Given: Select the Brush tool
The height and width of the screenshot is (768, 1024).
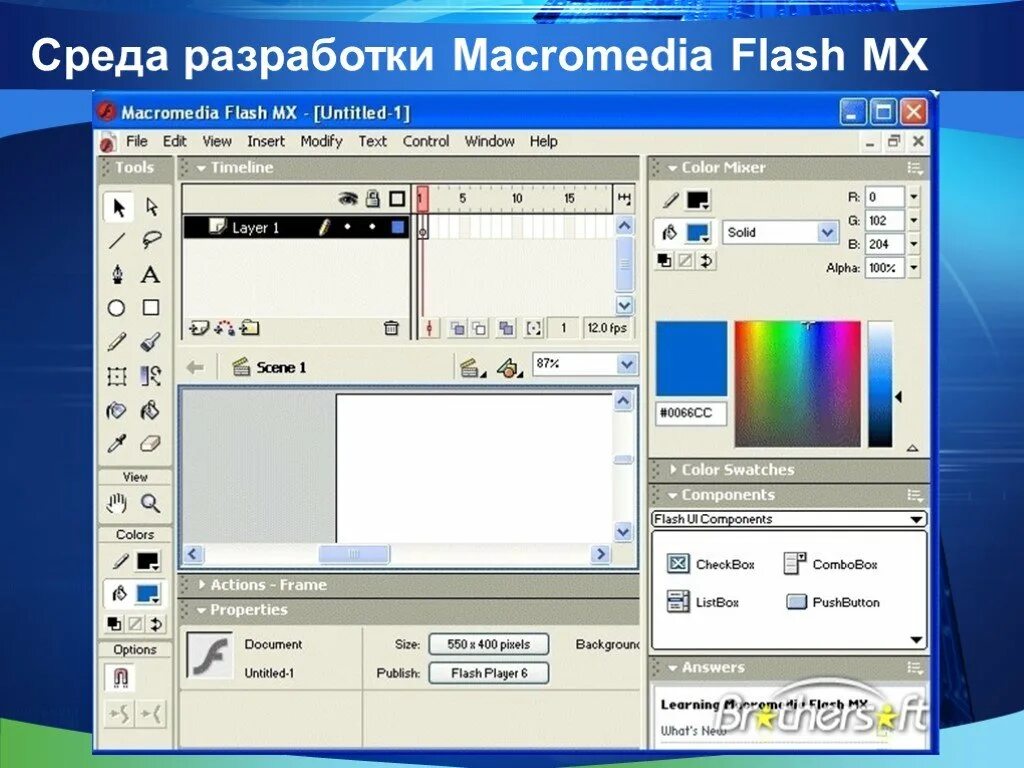Looking at the screenshot, I should (151, 342).
